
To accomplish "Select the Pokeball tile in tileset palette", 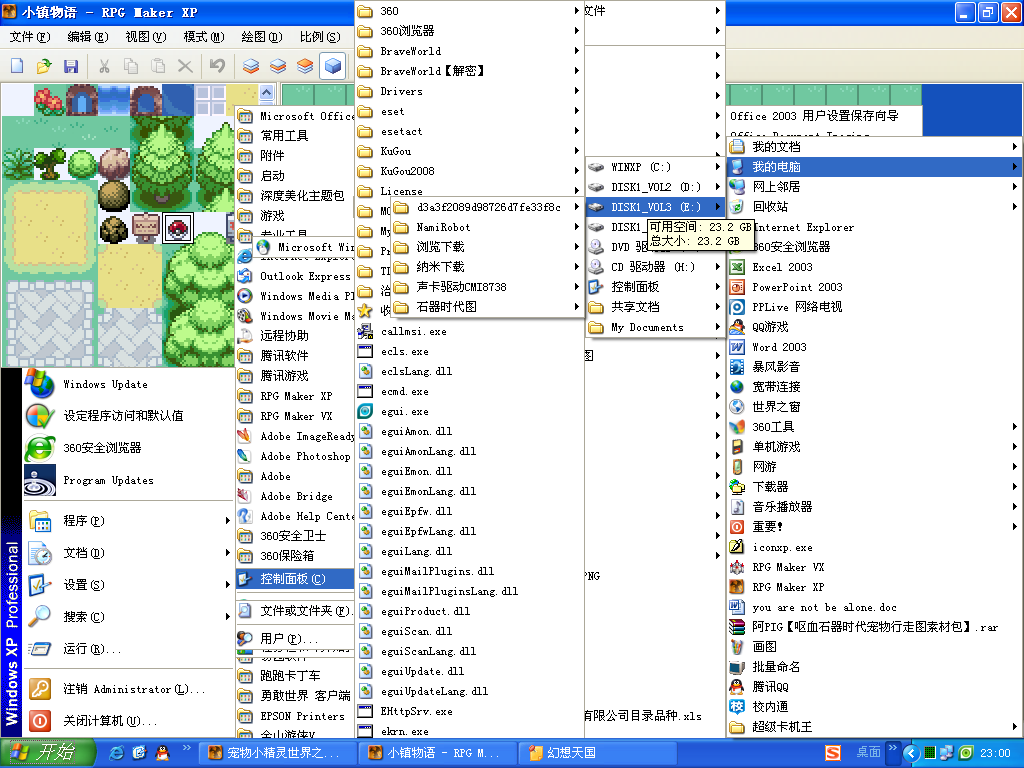I will 178,228.
